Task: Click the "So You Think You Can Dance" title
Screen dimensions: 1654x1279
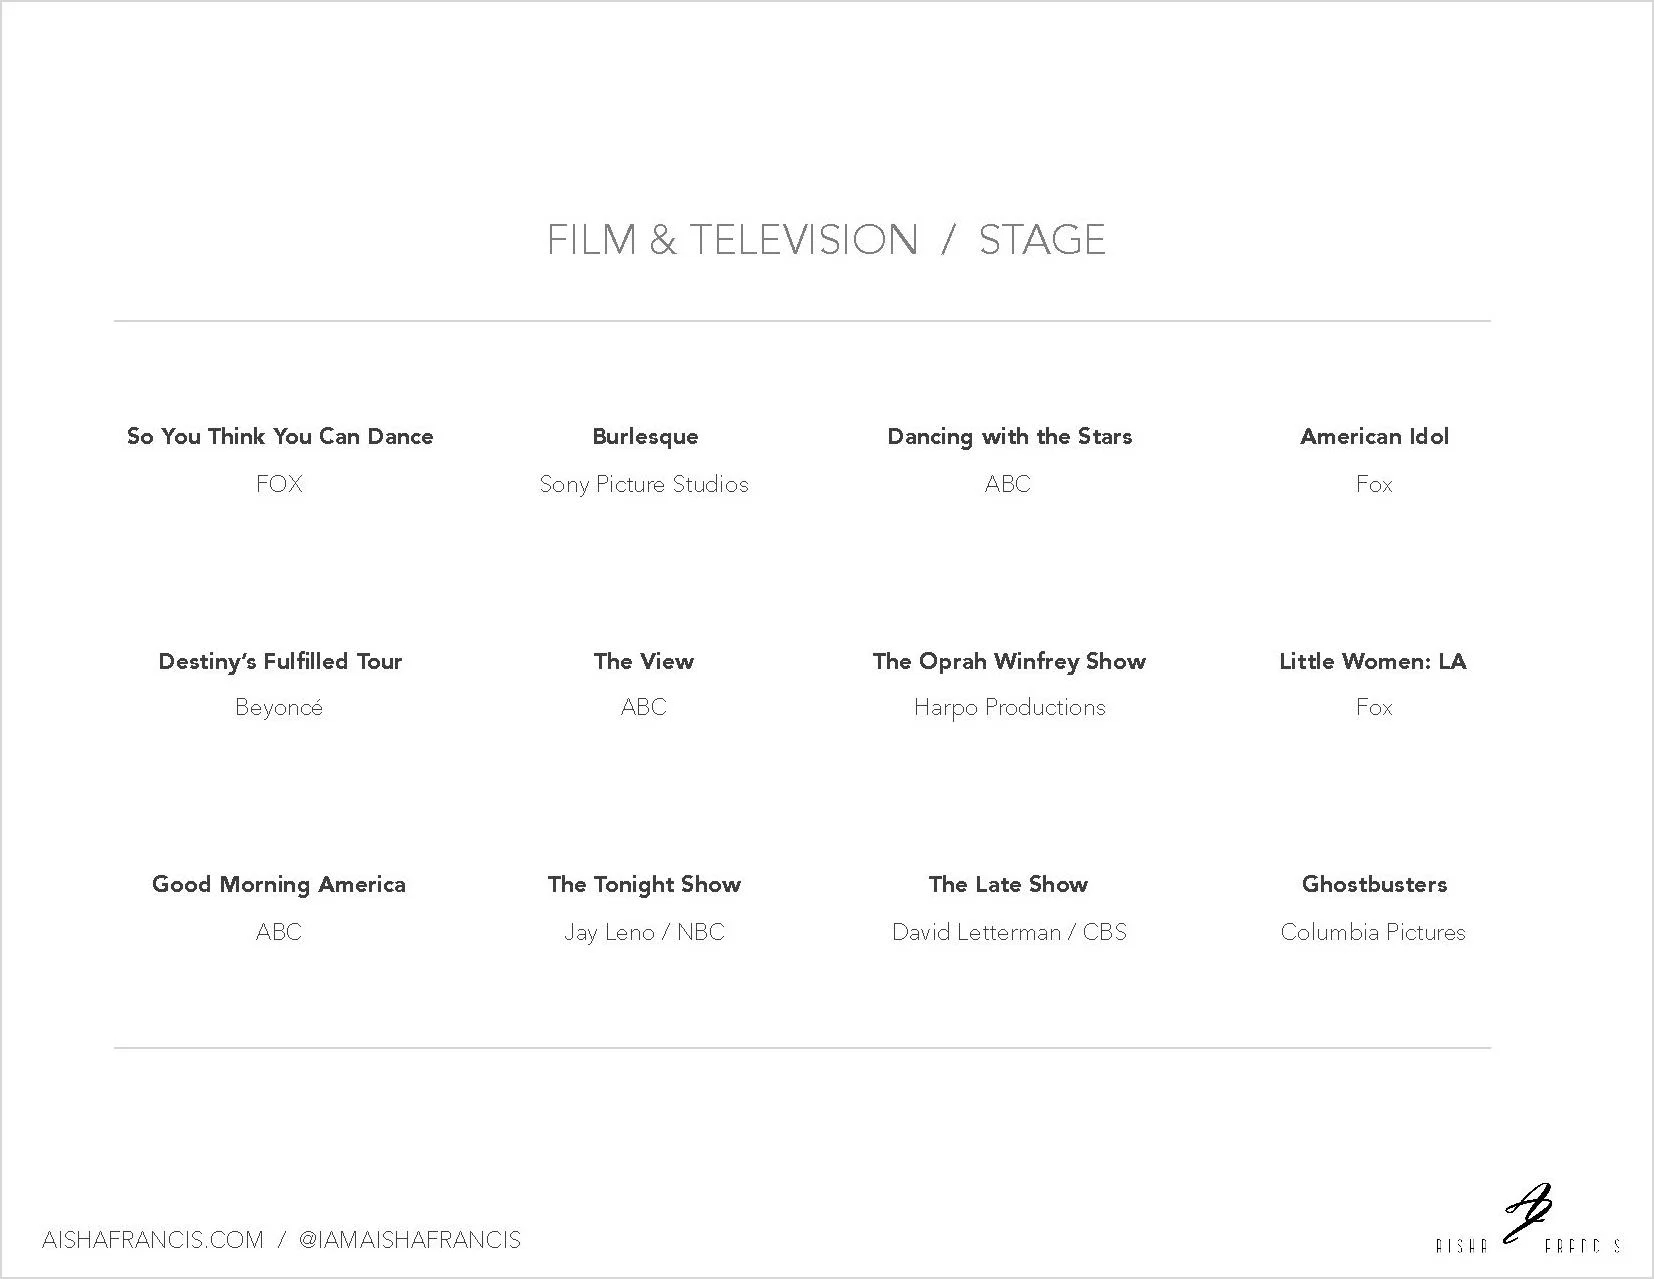Action: pos(280,436)
